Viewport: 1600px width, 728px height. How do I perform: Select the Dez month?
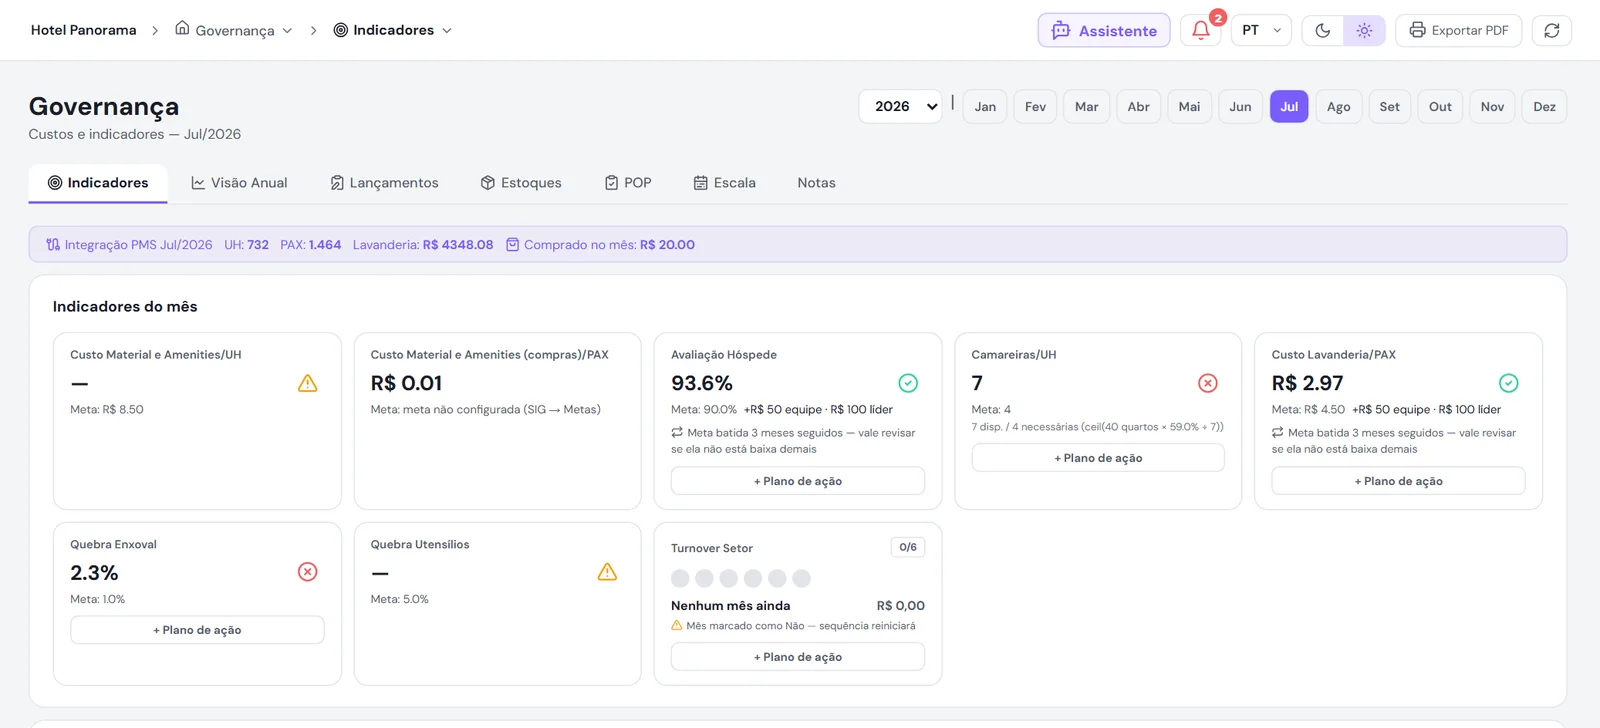1544,106
